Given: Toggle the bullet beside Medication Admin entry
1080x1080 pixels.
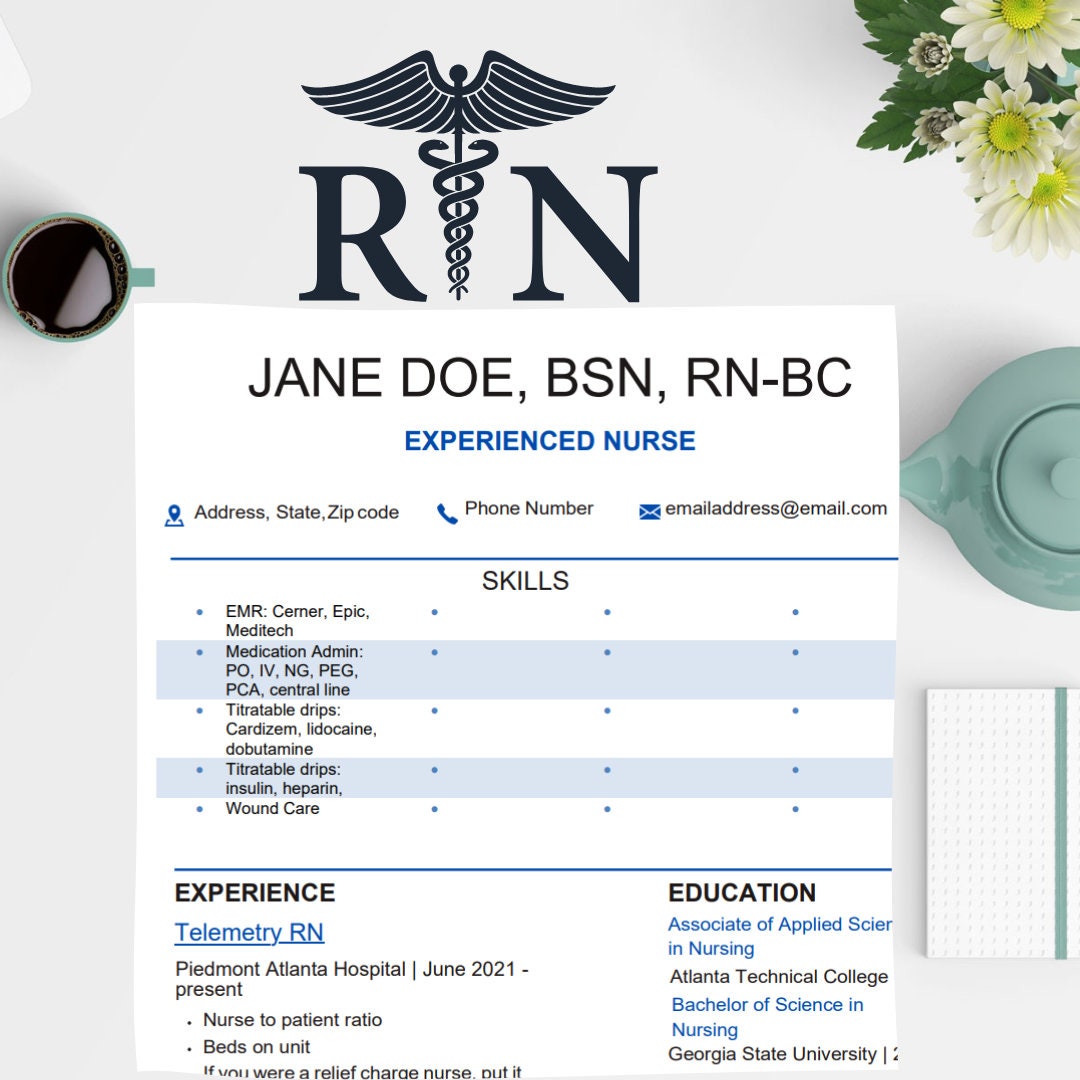Looking at the screenshot, I should click(200, 651).
